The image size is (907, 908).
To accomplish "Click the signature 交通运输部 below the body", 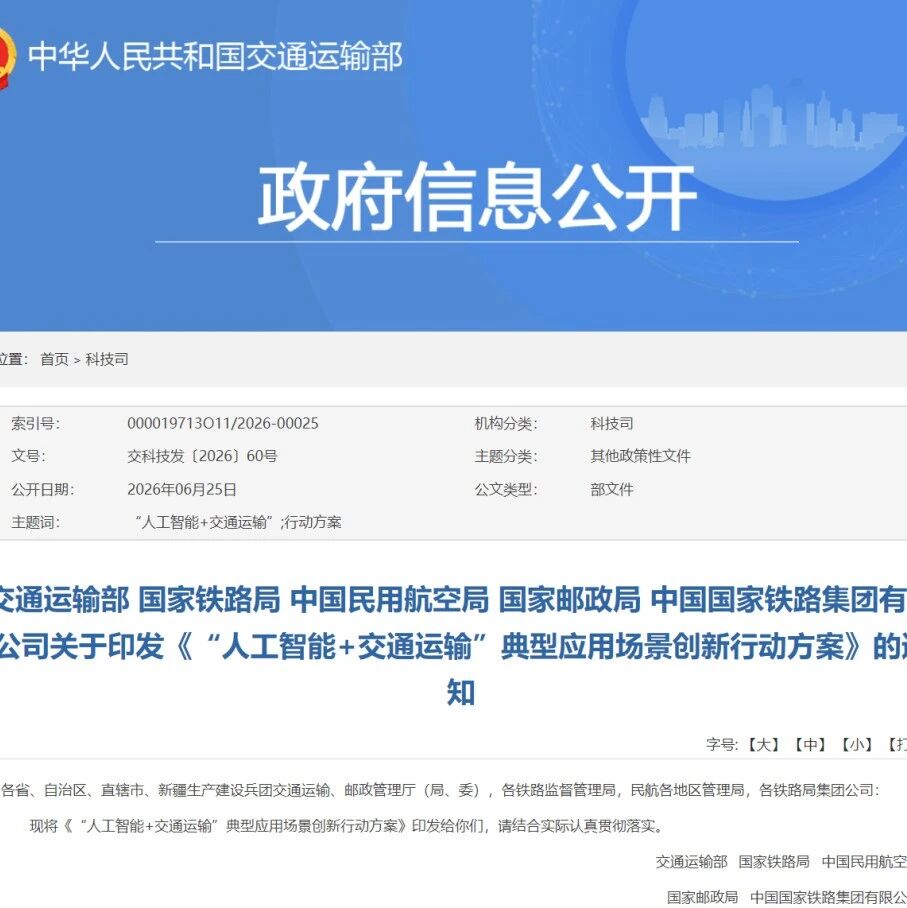I will [x=692, y=862].
